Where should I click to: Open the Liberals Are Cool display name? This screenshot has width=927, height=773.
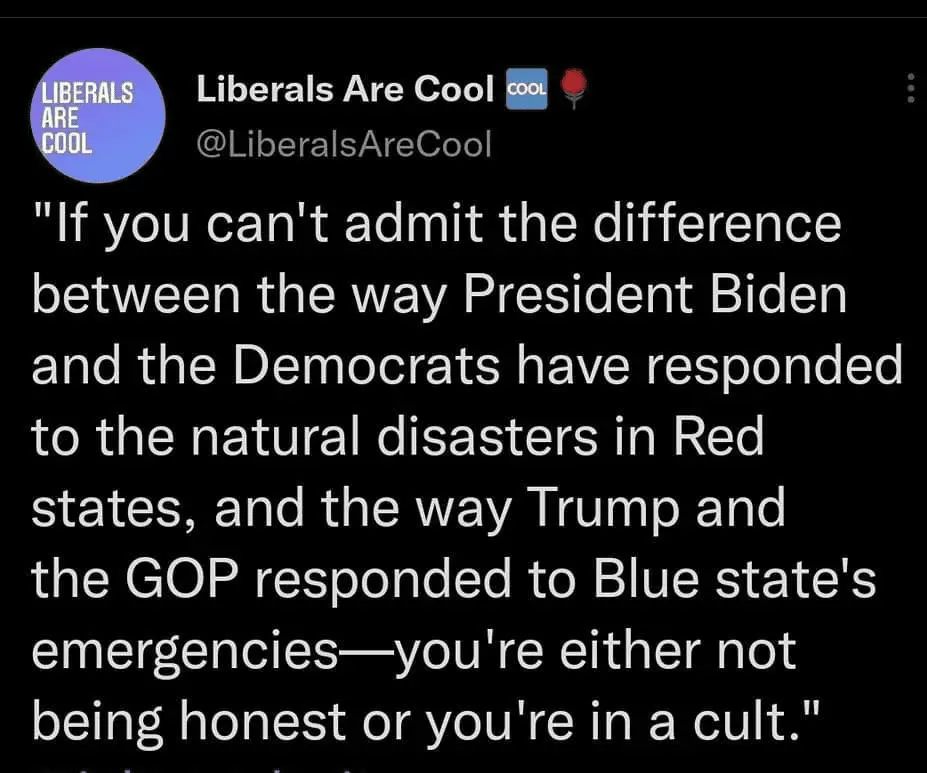345,89
